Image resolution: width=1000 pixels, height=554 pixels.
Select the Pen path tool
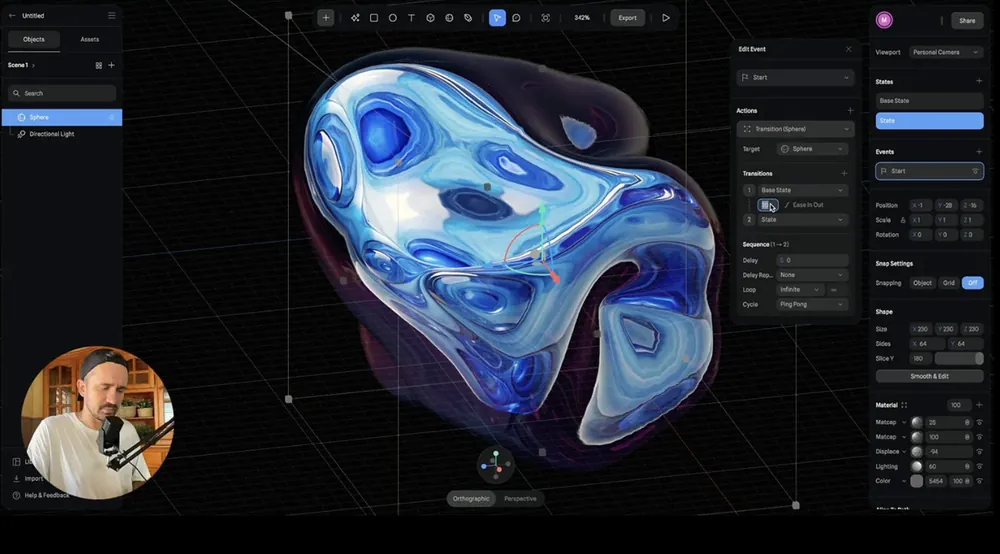click(x=468, y=18)
